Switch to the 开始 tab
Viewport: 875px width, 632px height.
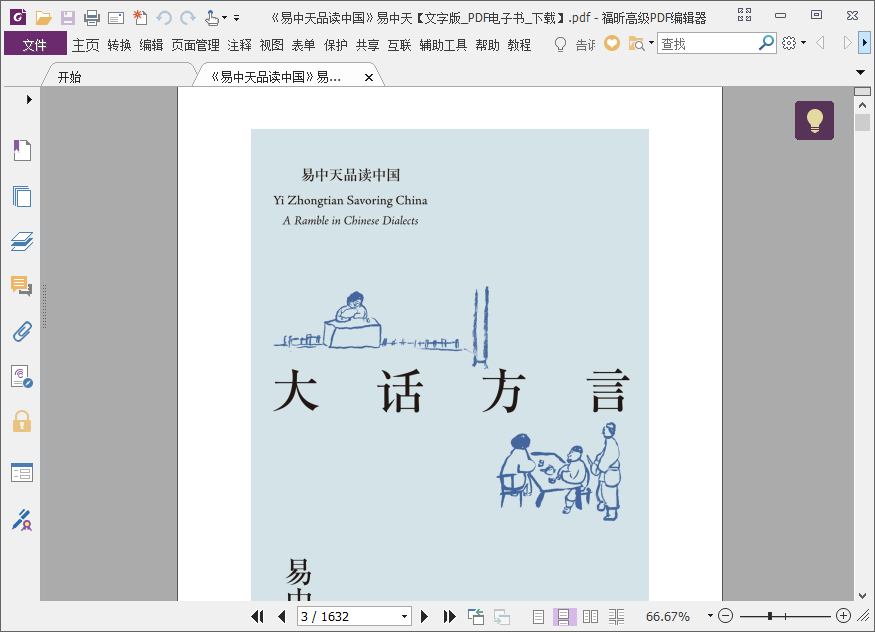69,77
